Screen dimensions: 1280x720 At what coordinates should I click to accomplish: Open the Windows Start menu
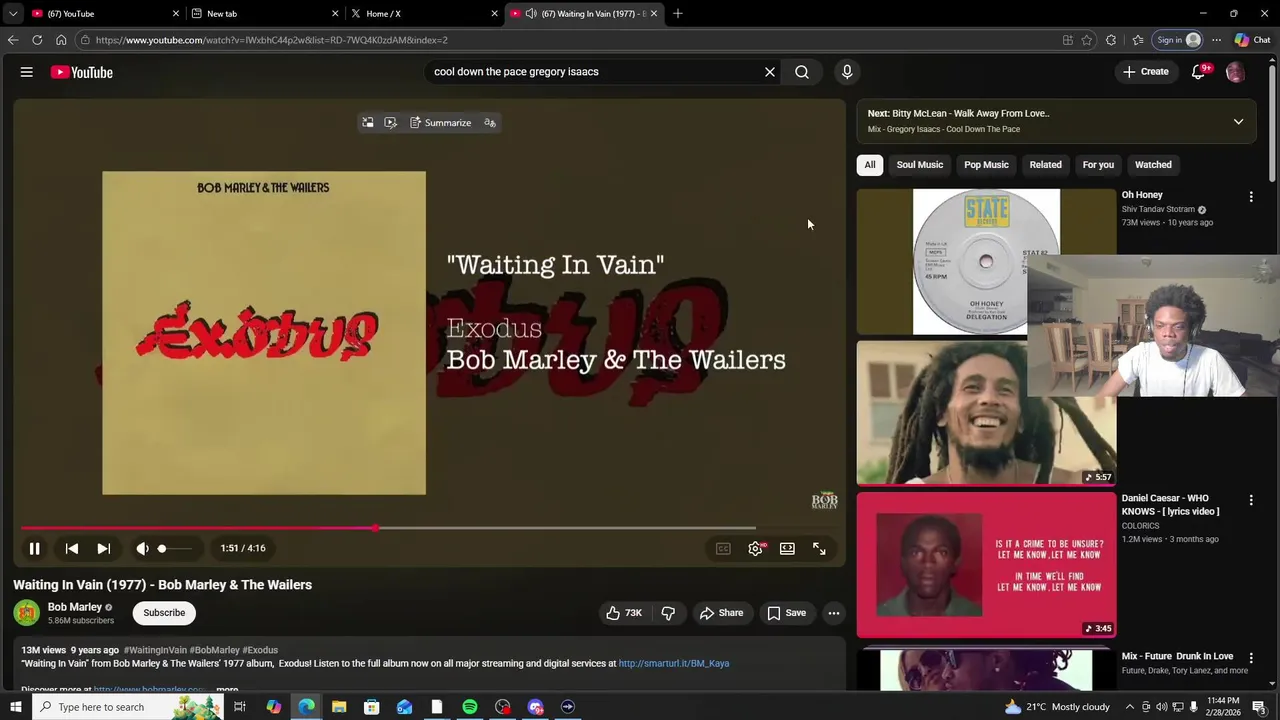click(x=15, y=707)
